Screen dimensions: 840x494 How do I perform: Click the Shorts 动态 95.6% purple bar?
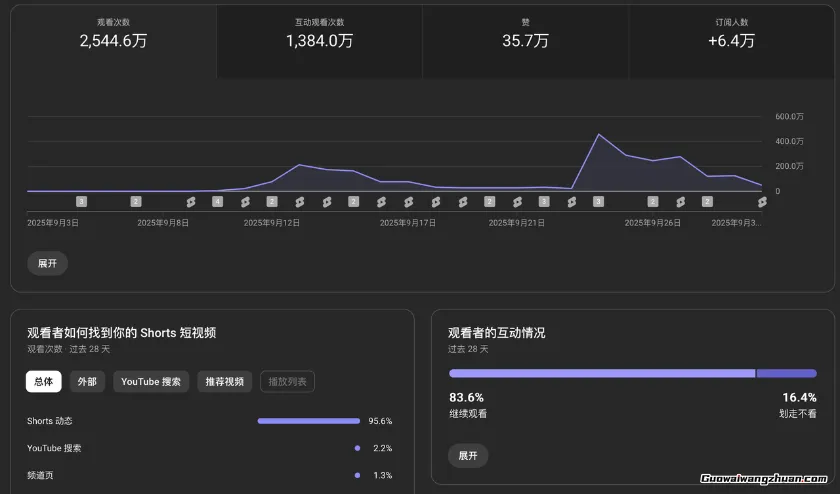click(x=309, y=421)
